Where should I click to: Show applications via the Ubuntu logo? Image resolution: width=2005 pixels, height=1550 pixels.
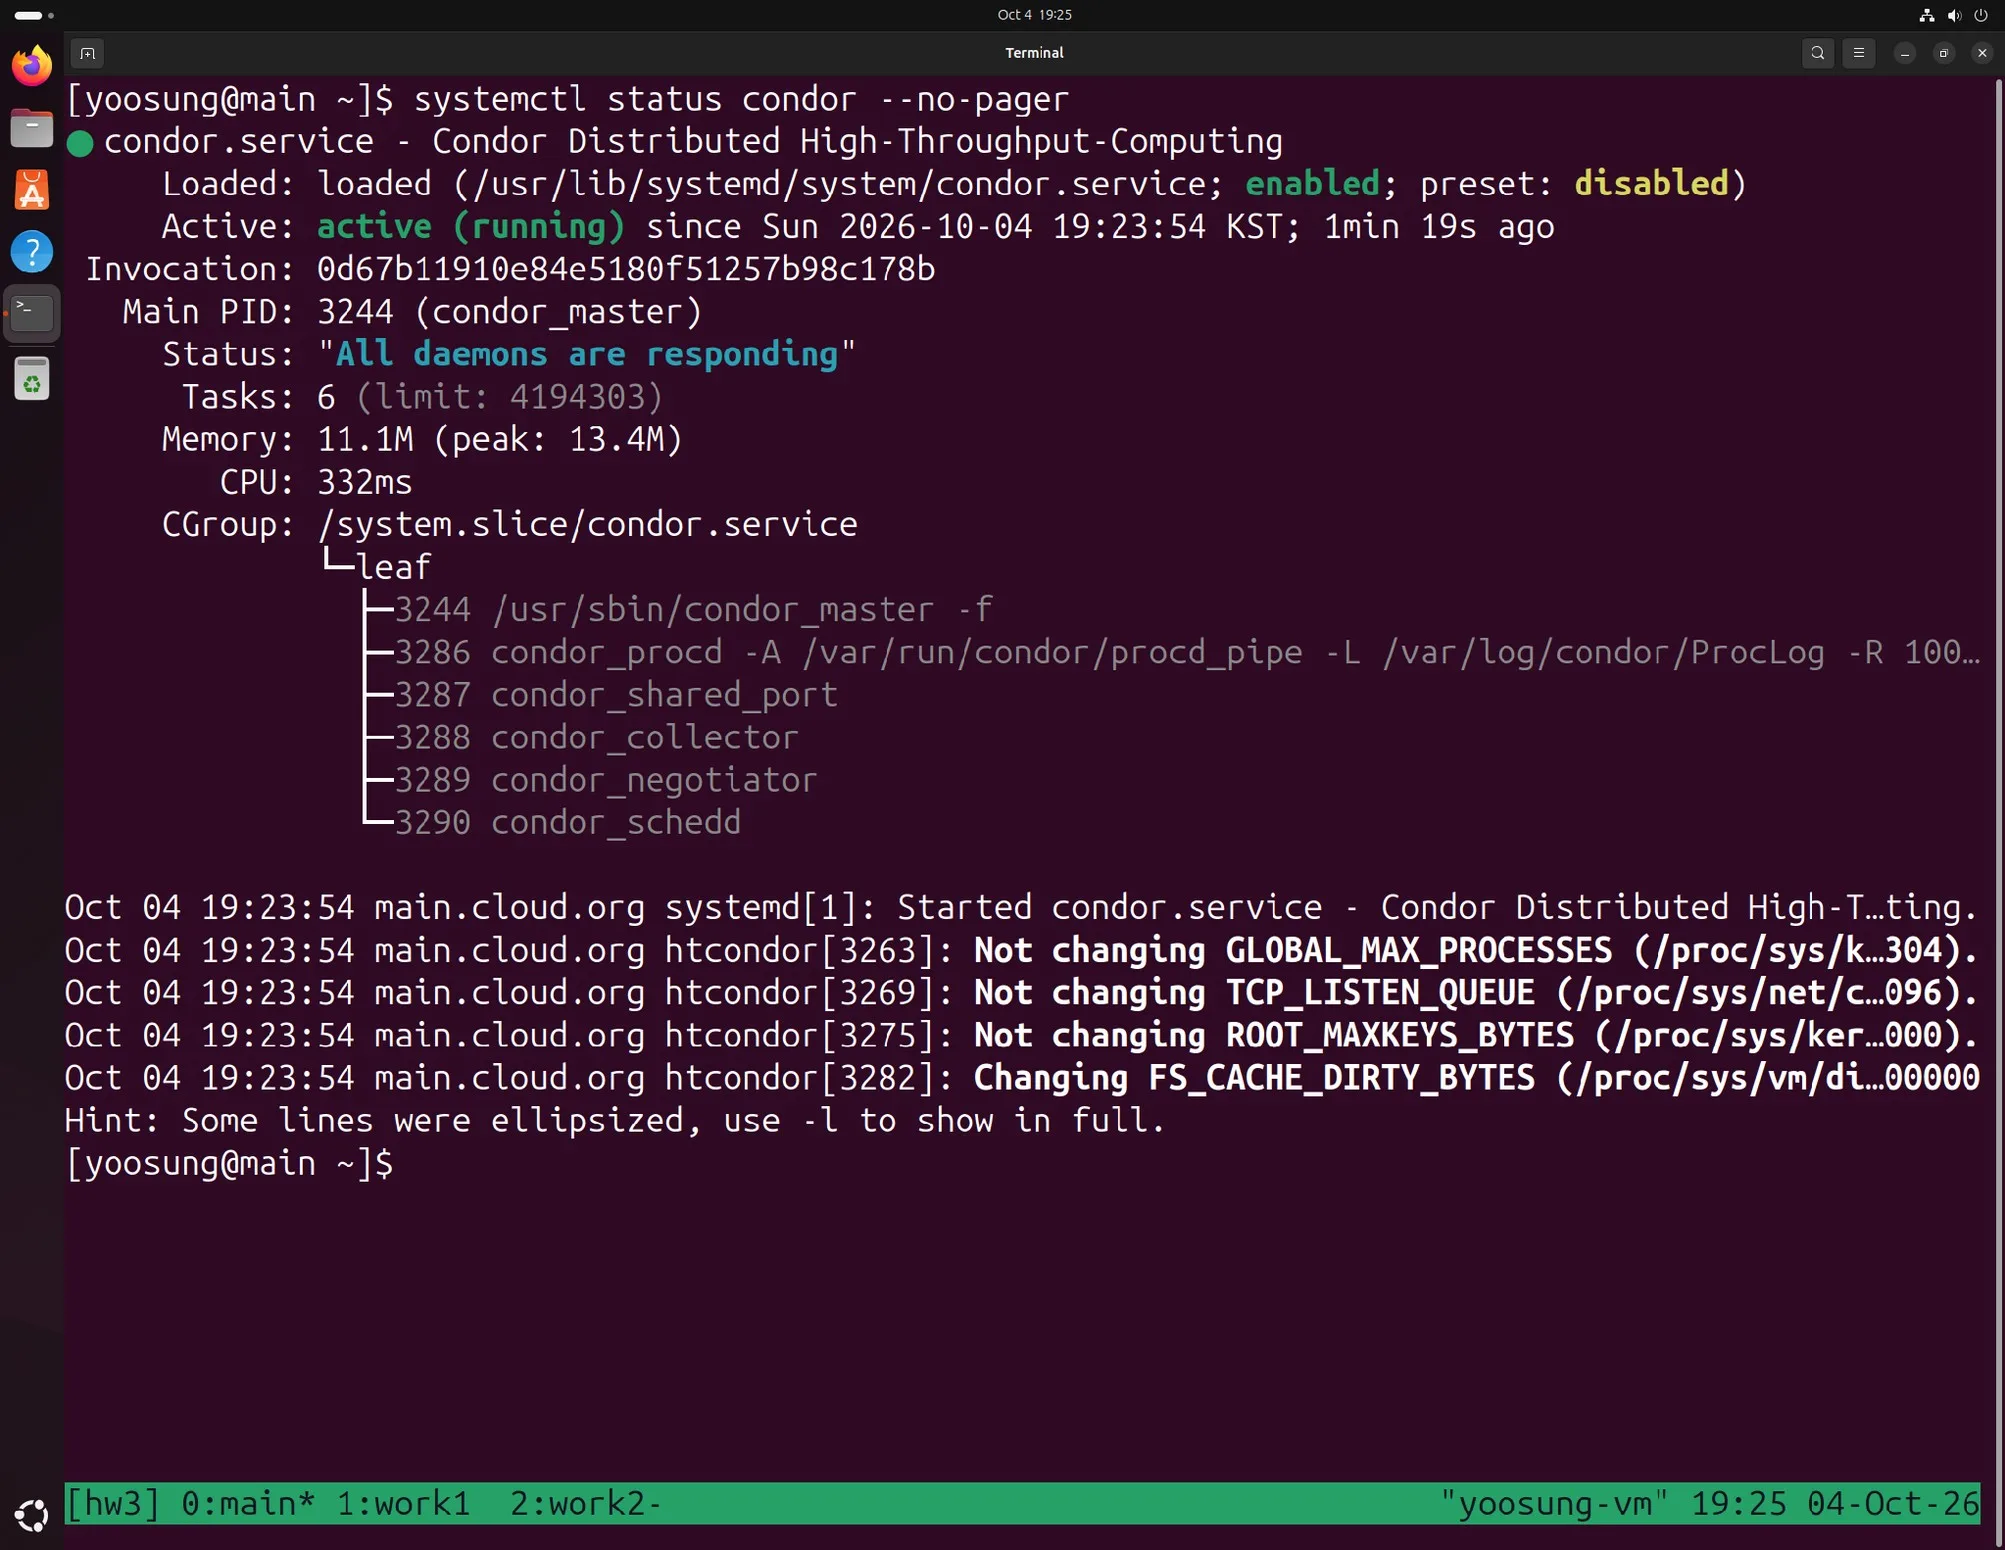[32, 1515]
